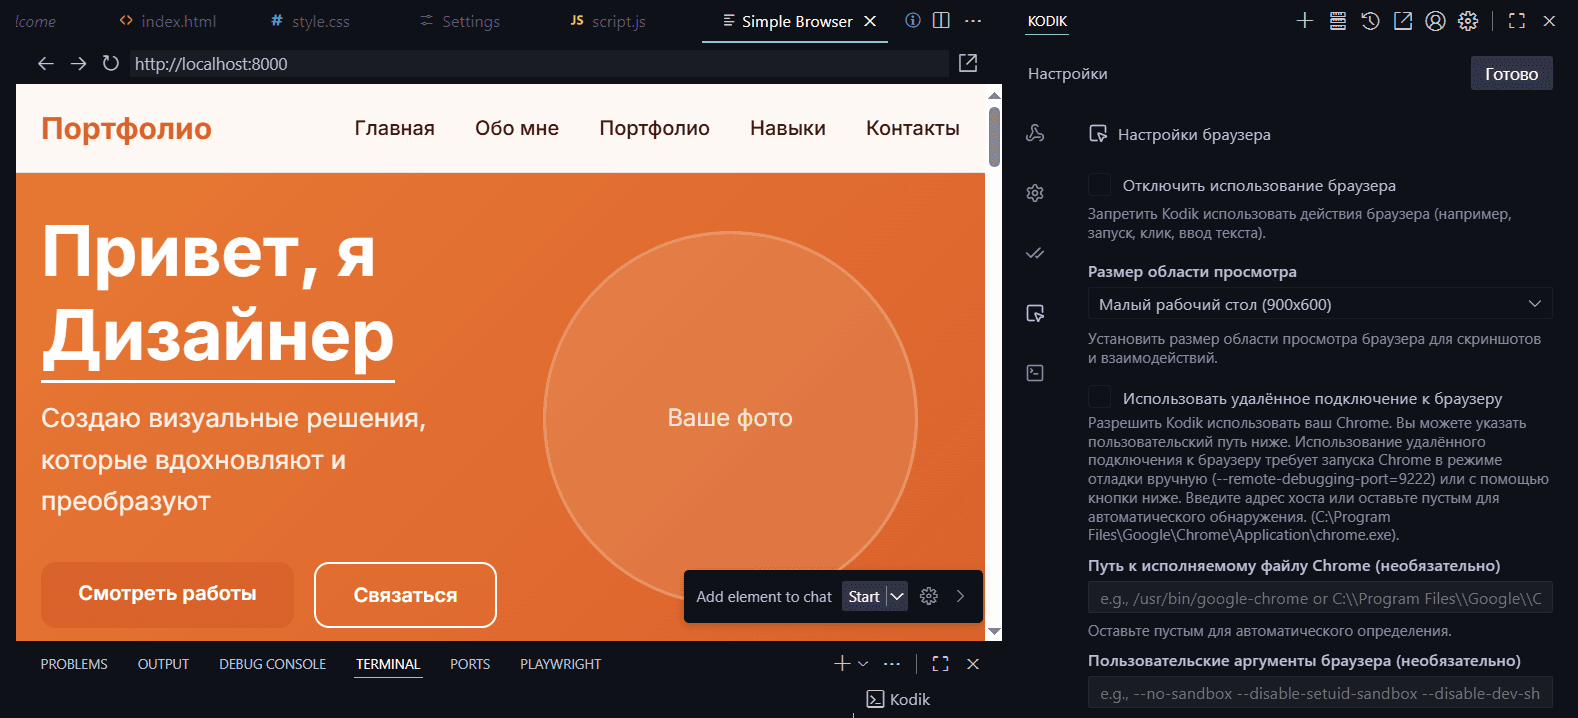Viewport: 1578px width, 718px height.
Task: Click the 'Готово' button
Action: click(1510, 74)
